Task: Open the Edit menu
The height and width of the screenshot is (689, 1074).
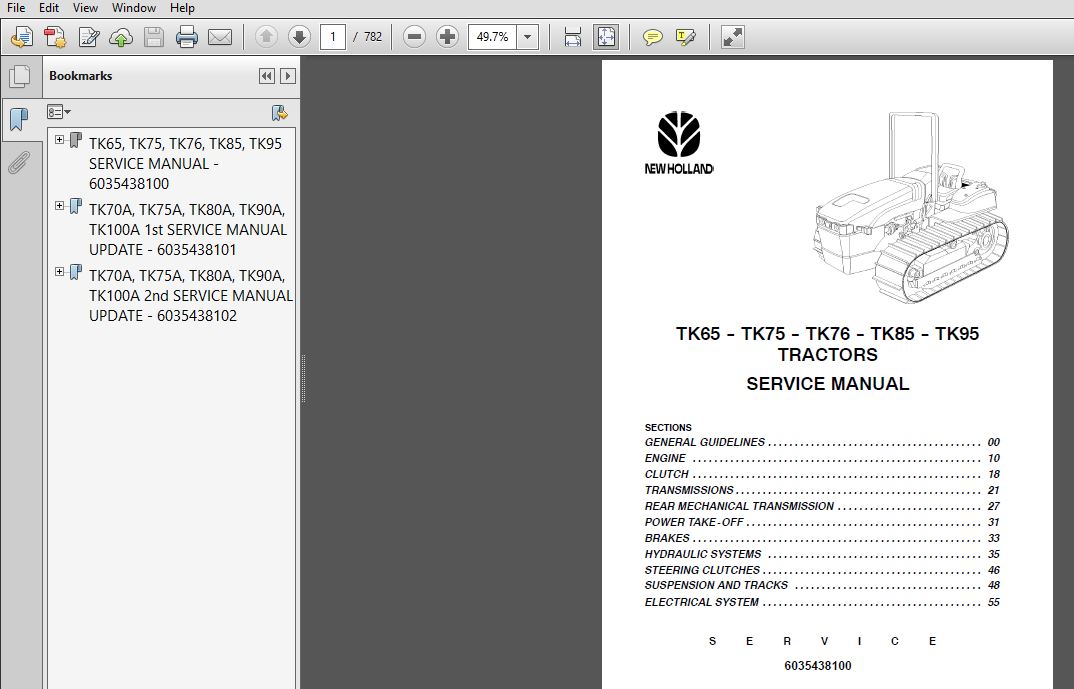Action: [x=49, y=8]
